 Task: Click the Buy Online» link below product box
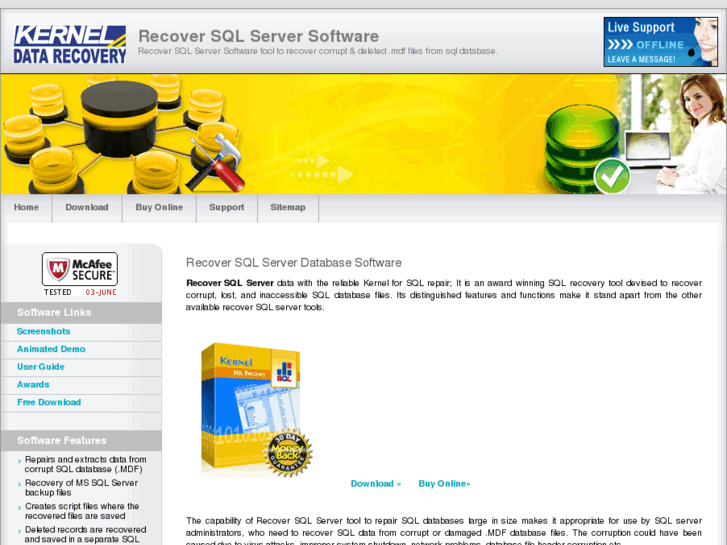tap(444, 484)
